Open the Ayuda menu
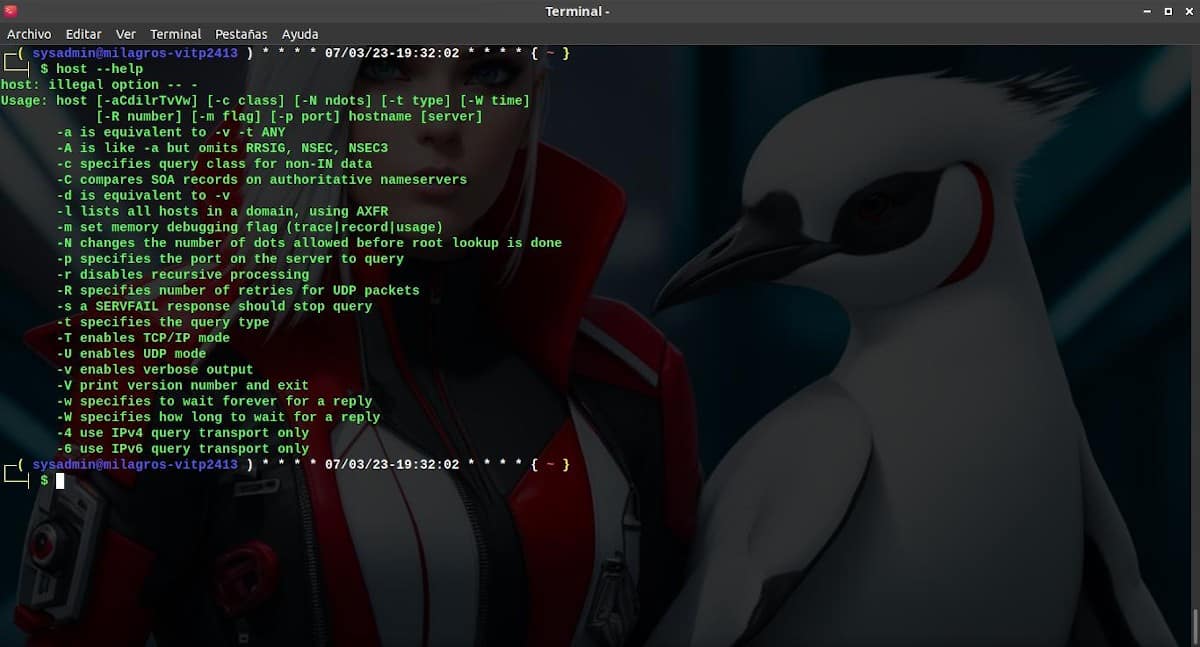This screenshot has height=647, width=1200. [x=300, y=34]
